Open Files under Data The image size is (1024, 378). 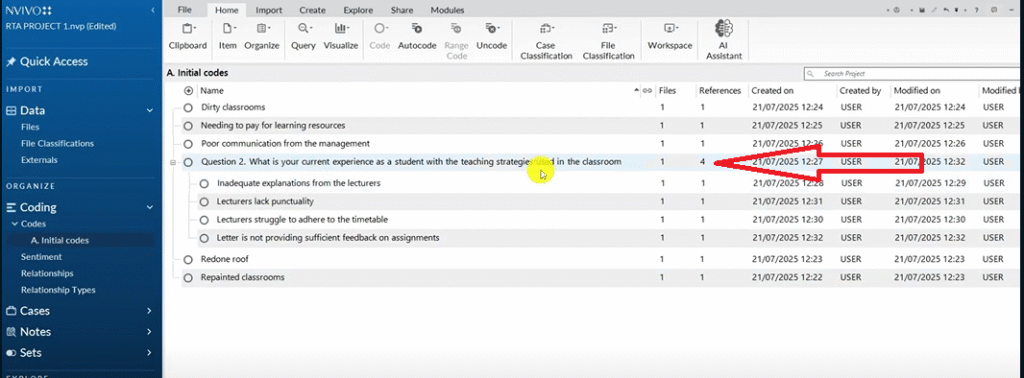[30, 127]
